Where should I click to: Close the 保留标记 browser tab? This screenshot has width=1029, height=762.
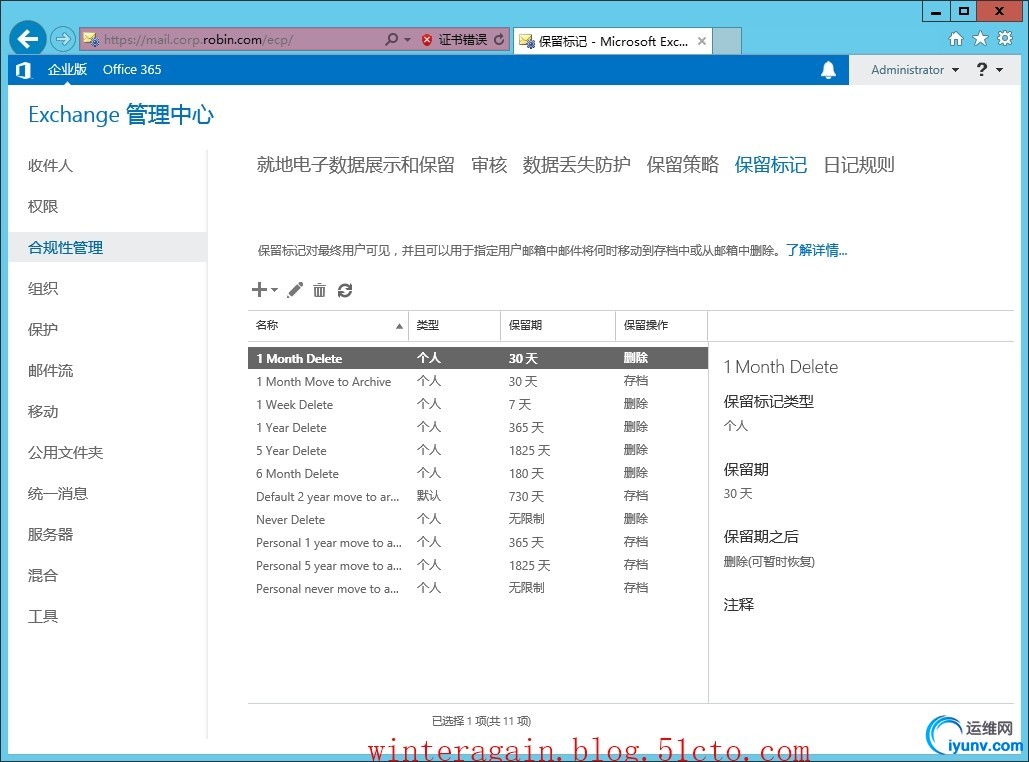(x=702, y=41)
